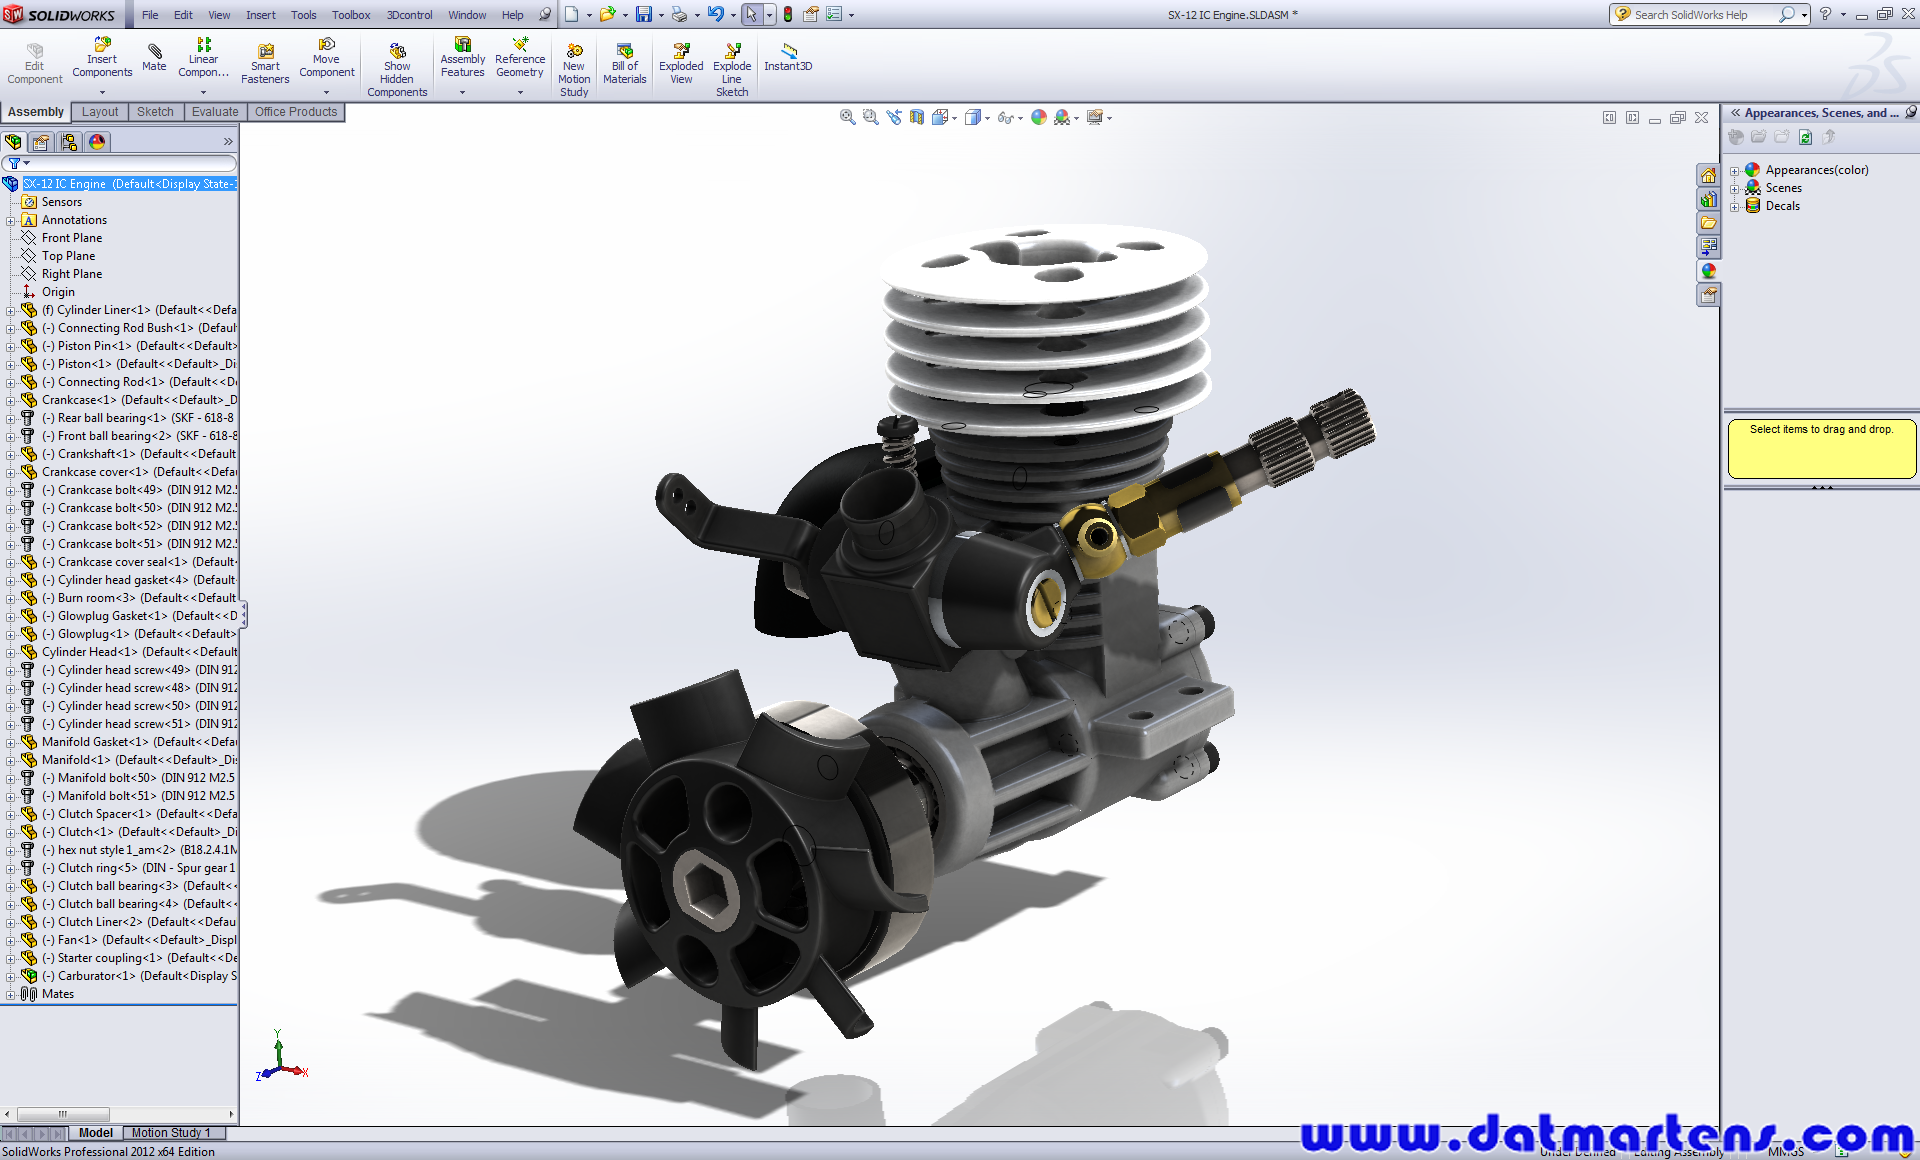Open Smart Fasteners tool
Viewport: 1920px width, 1160px height.
(x=265, y=64)
